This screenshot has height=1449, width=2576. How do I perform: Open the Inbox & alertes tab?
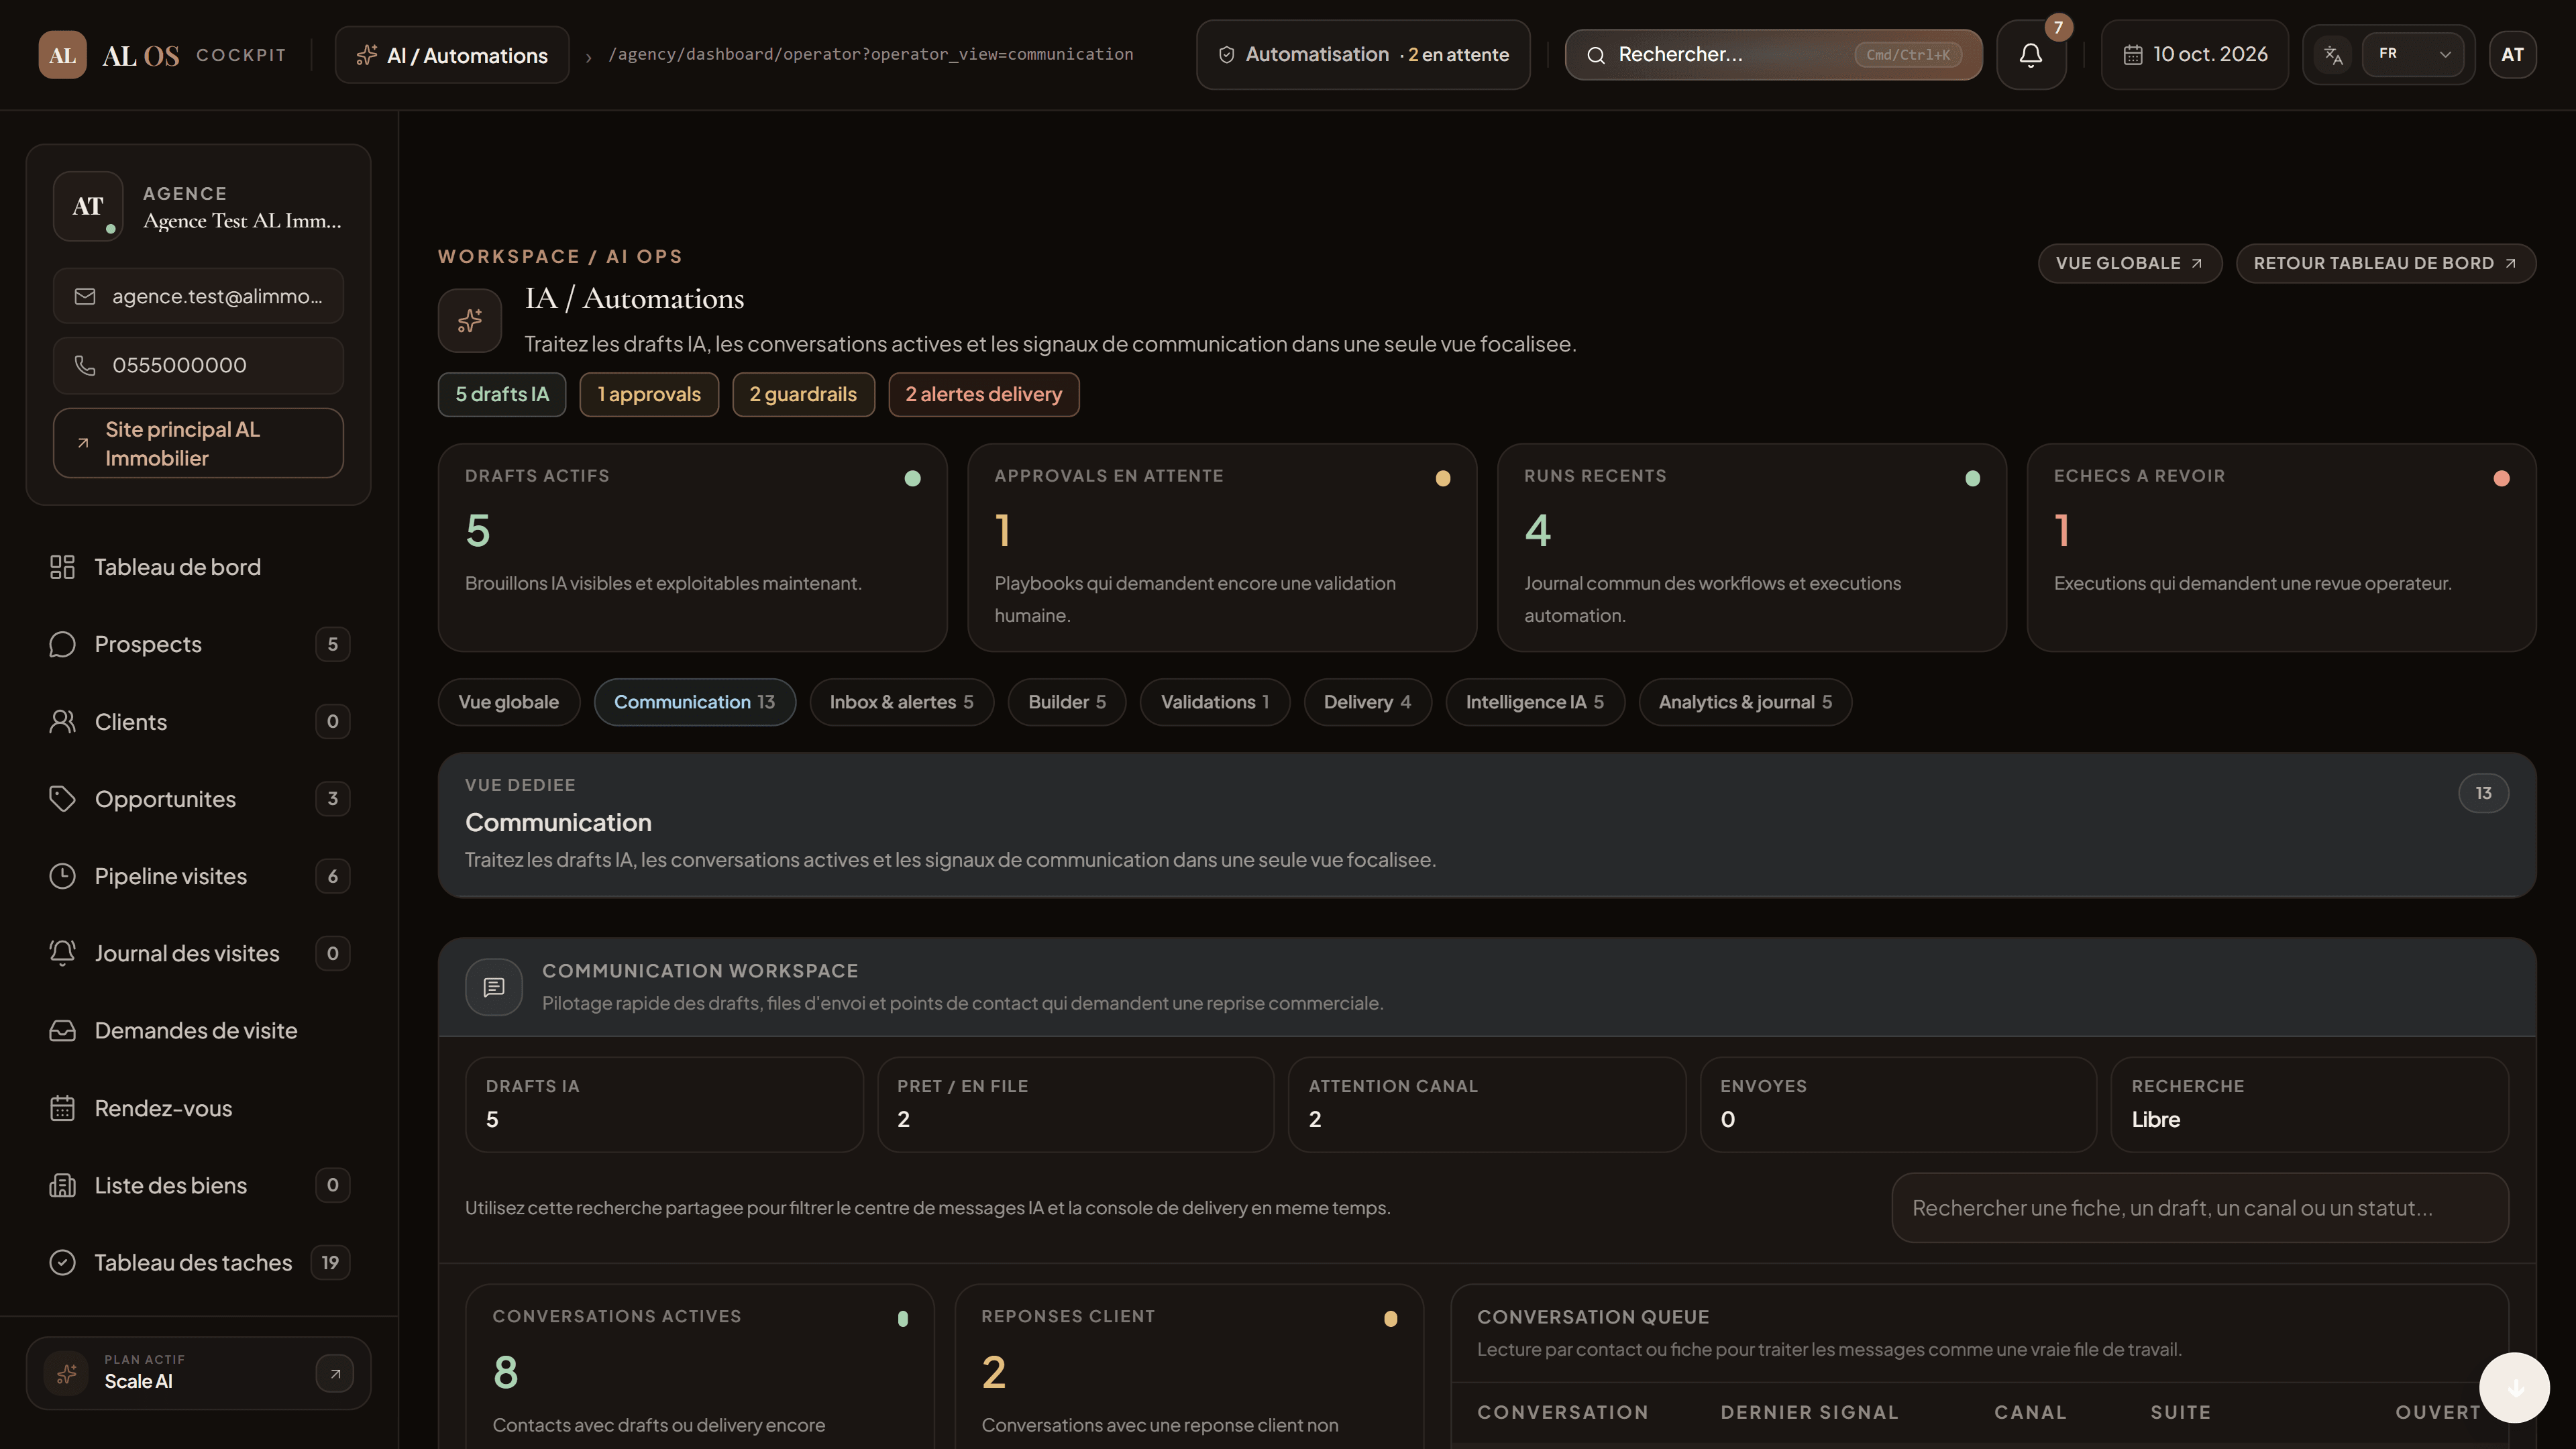902,702
